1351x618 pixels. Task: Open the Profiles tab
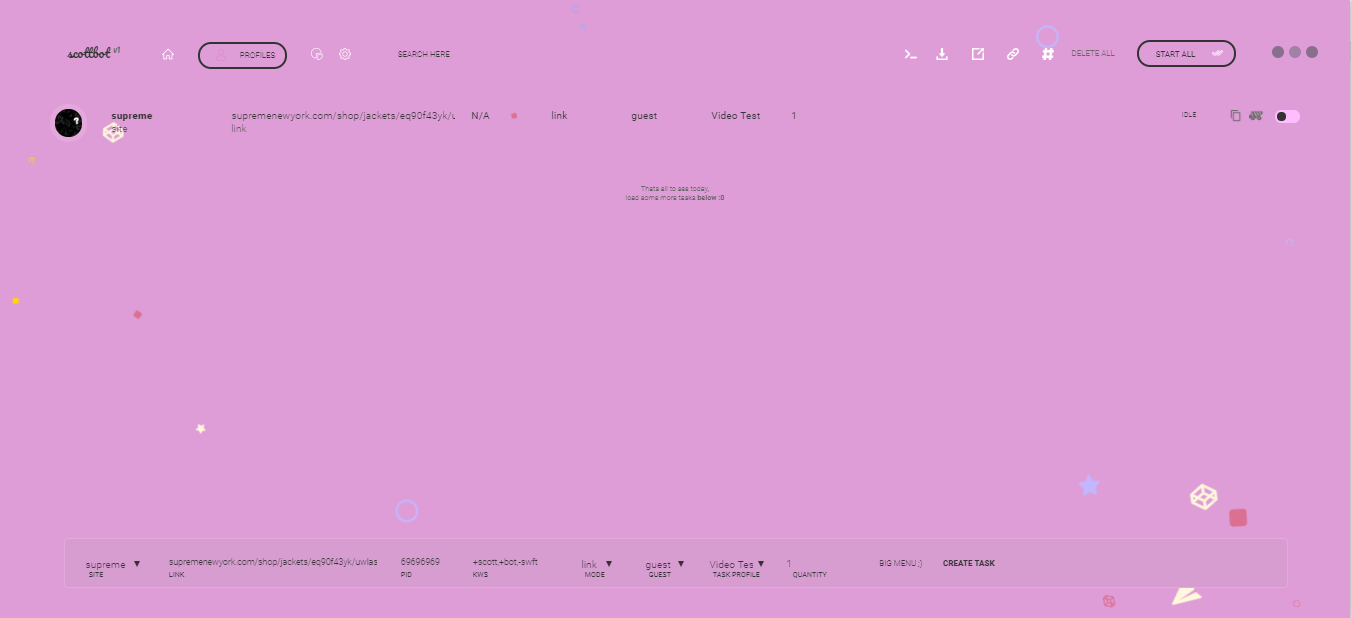(243, 55)
